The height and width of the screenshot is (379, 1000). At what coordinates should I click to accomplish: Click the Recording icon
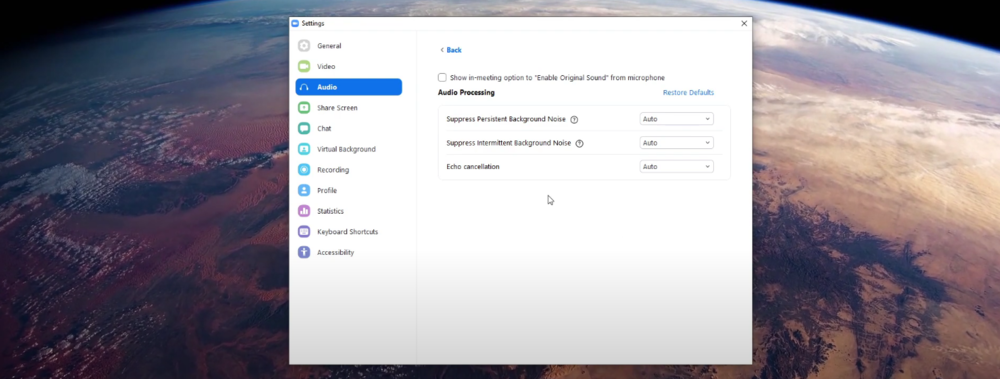(x=304, y=170)
